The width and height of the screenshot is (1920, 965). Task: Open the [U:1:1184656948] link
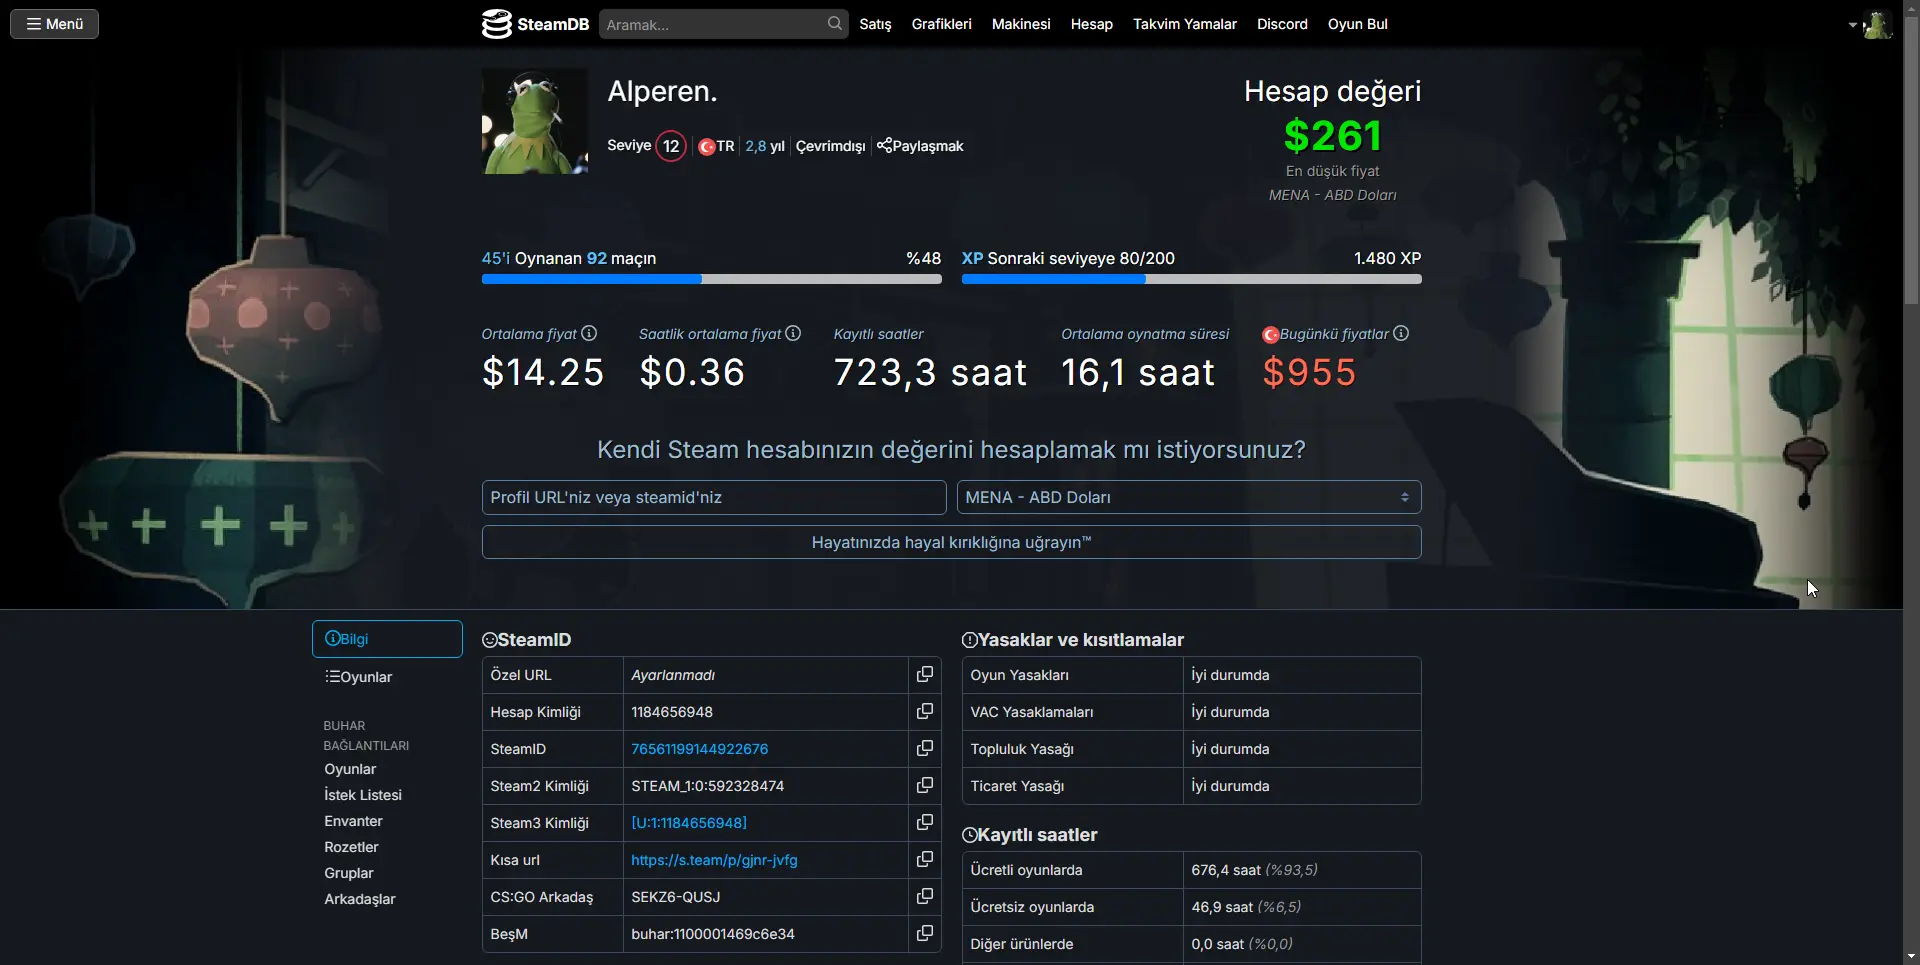pyautogui.click(x=689, y=823)
